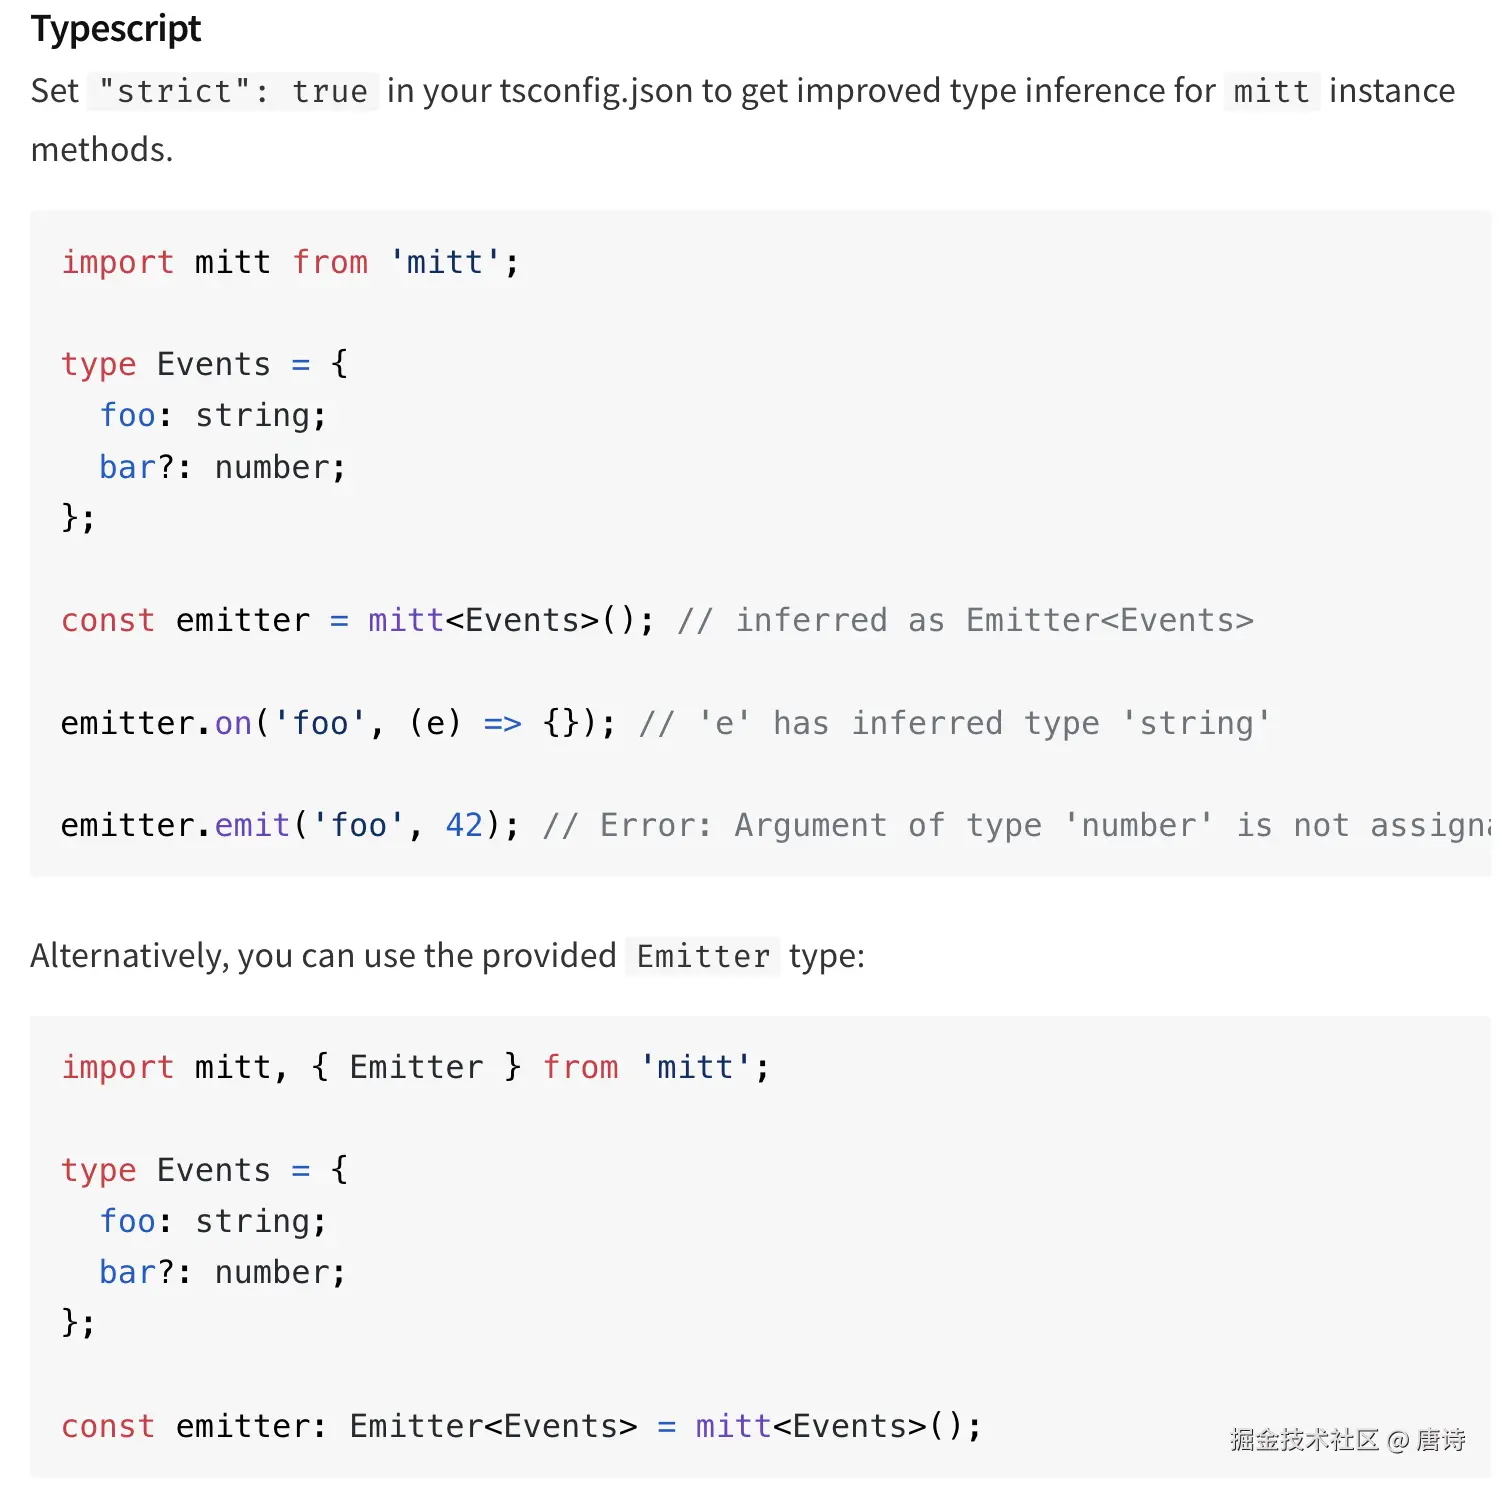Click the inline mitt code in the paragraph

(1271, 91)
